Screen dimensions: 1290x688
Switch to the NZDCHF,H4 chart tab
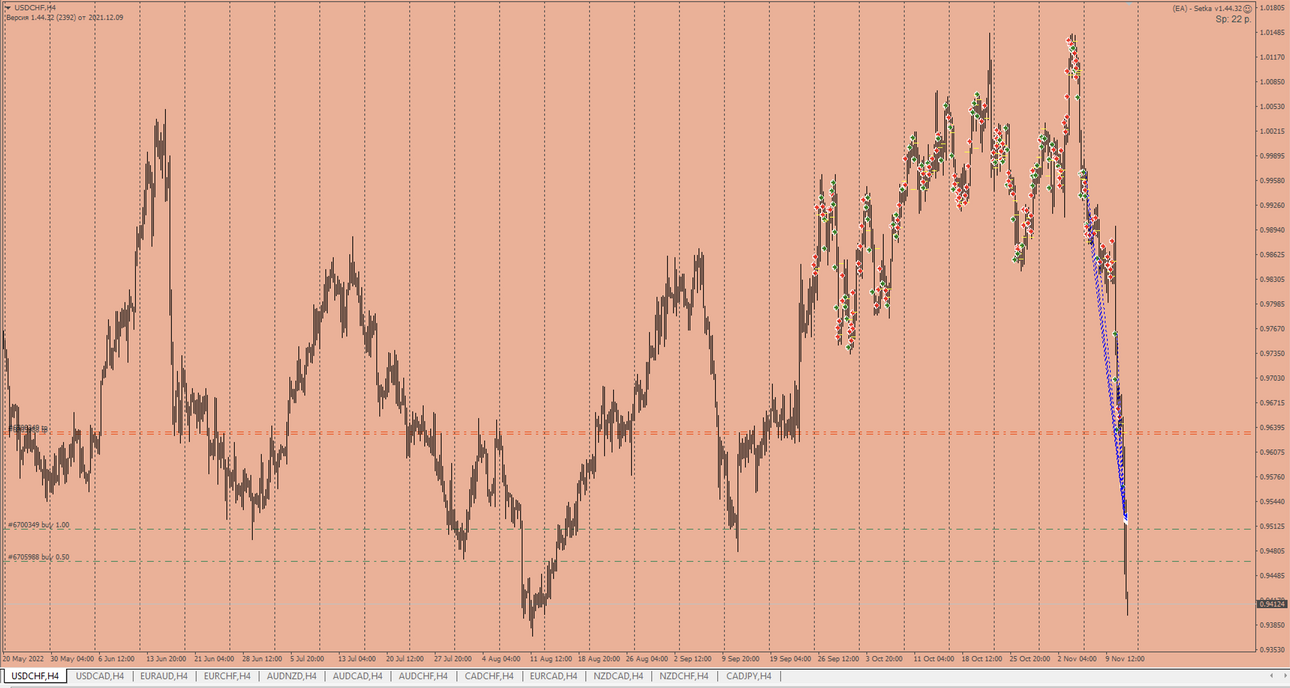[x=684, y=677]
